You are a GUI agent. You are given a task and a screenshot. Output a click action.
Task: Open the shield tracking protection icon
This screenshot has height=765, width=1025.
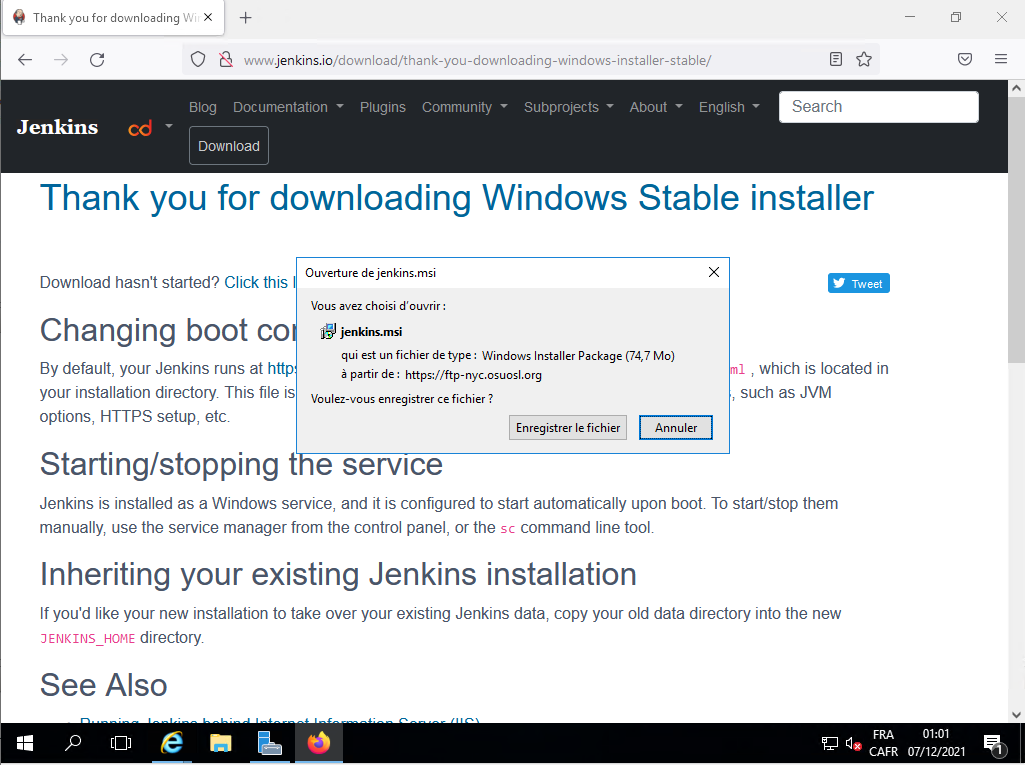click(x=198, y=60)
